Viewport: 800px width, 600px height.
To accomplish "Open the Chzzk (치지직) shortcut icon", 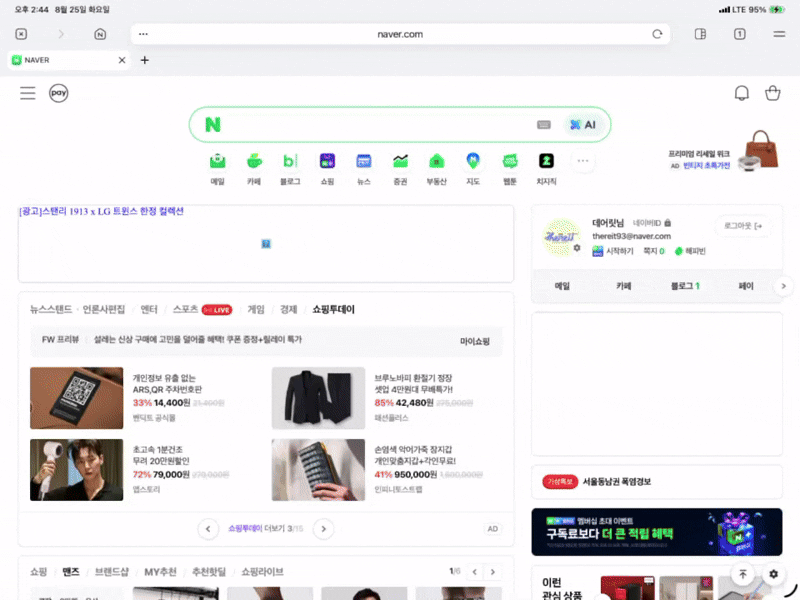I will (x=546, y=162).
